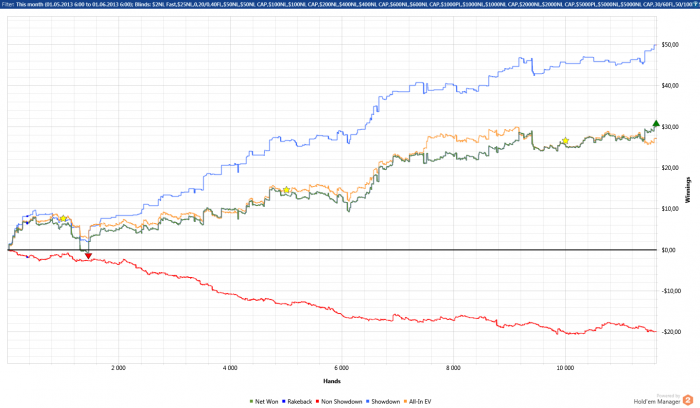
Task: Click the Hands axis title
Action: (332, 381)
